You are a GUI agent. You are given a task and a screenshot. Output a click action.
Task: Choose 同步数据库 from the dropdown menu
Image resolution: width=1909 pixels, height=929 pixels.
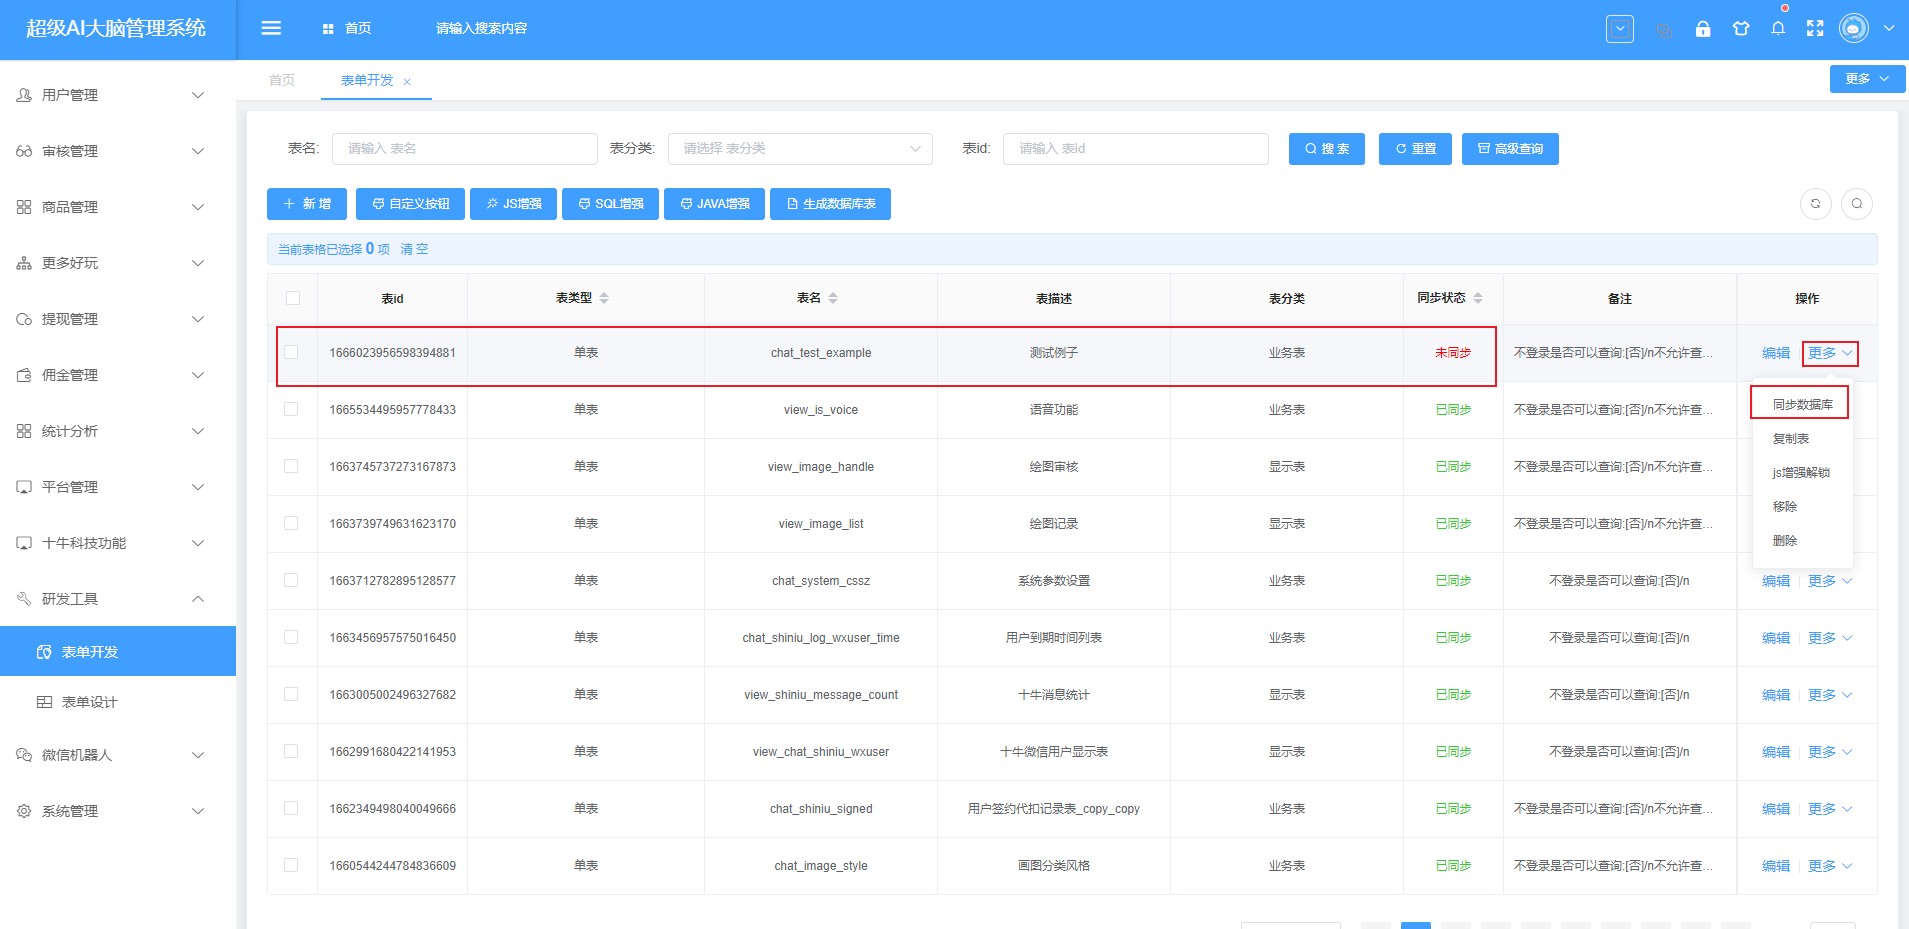(1802, 405)
